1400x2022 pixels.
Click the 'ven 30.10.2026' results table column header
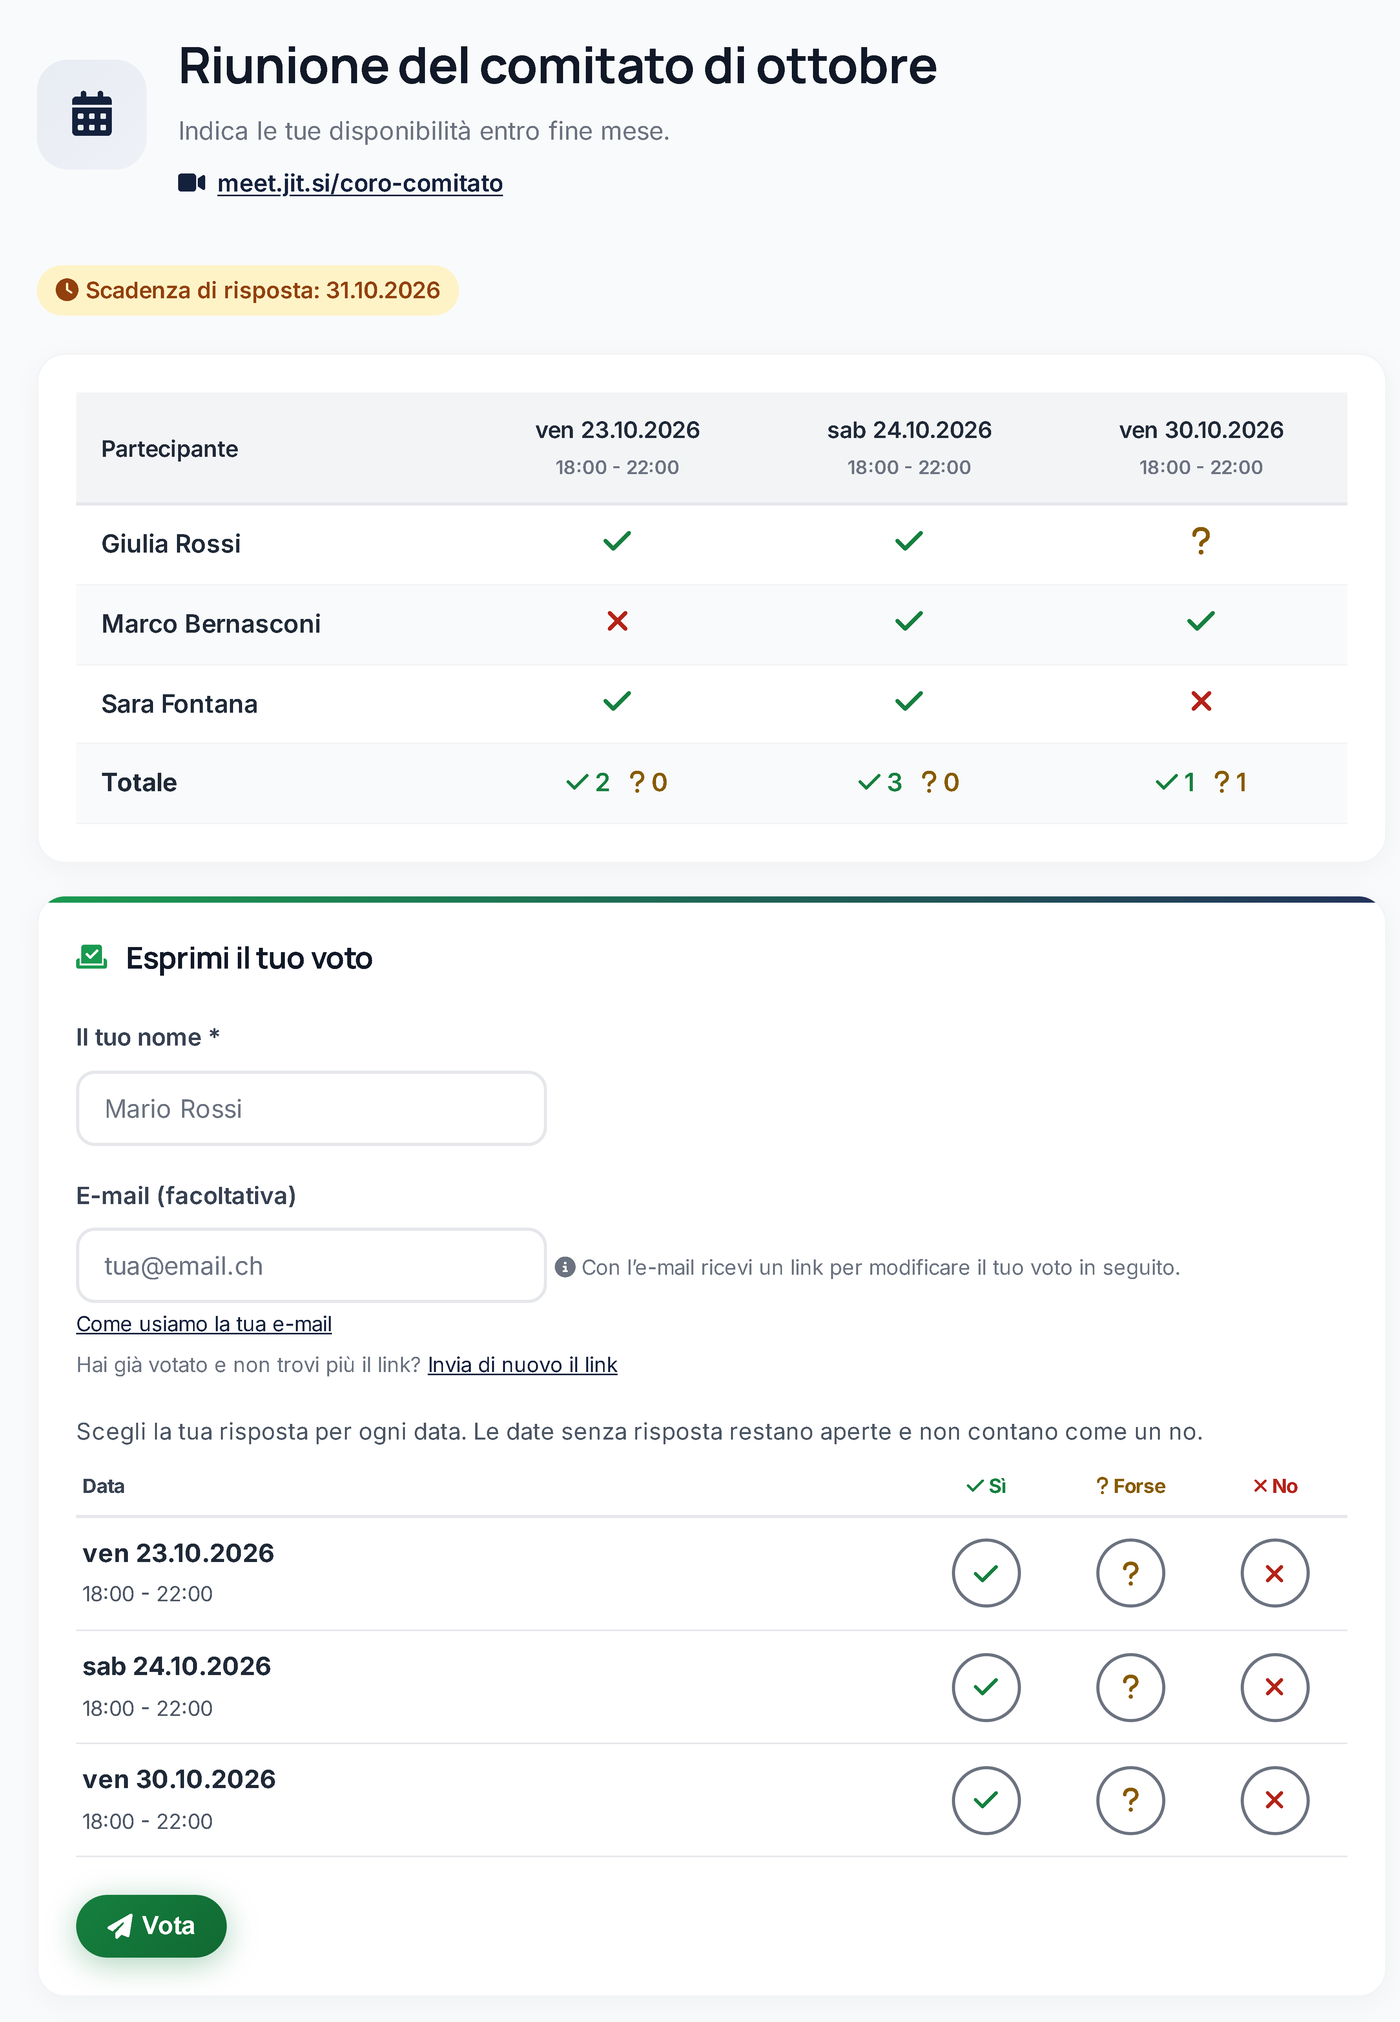[x=1201, y=448]
